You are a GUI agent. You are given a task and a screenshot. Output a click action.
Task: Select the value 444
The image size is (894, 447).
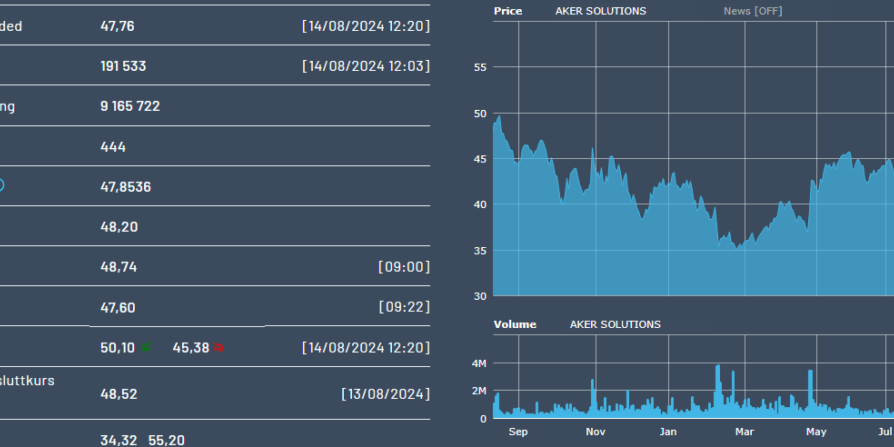coord(113,147)
